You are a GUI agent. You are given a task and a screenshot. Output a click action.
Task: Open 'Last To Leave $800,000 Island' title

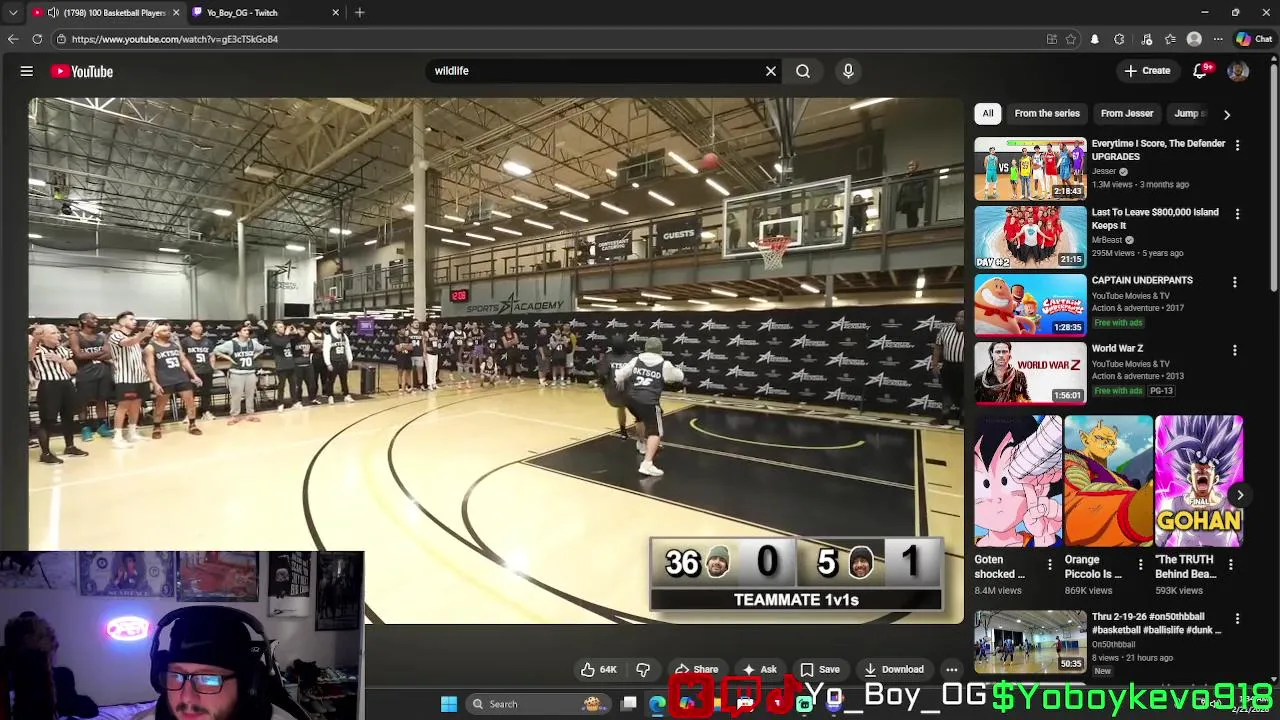1155,219
